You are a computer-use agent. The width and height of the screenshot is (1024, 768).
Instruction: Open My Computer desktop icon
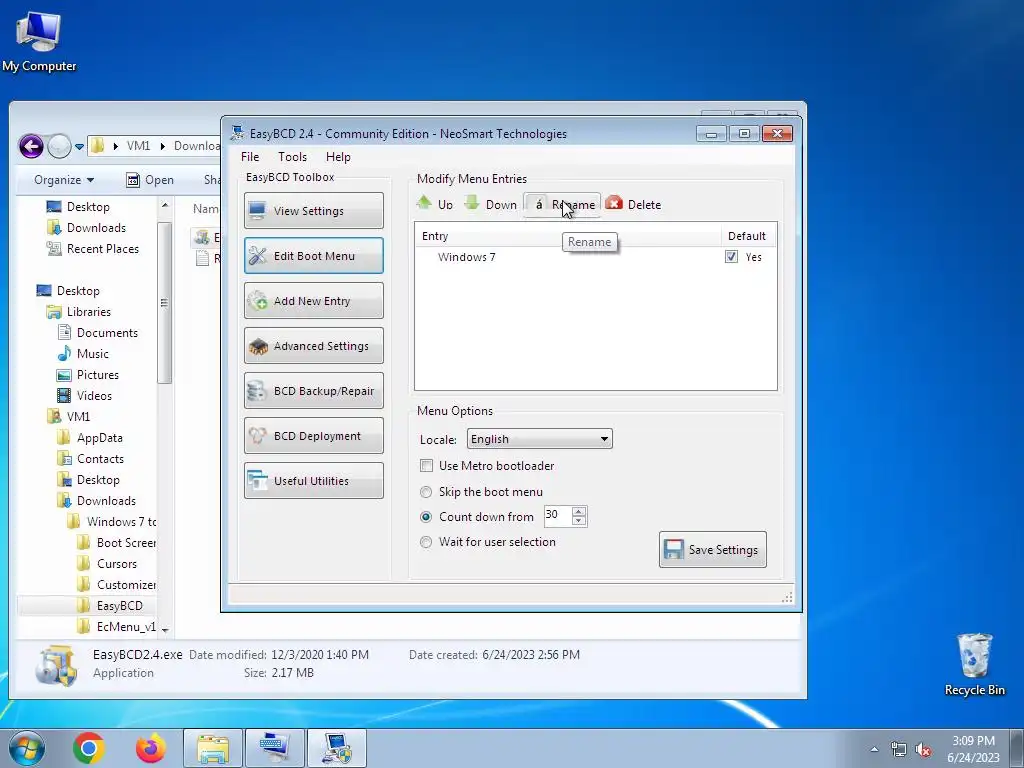click(39, 41)
